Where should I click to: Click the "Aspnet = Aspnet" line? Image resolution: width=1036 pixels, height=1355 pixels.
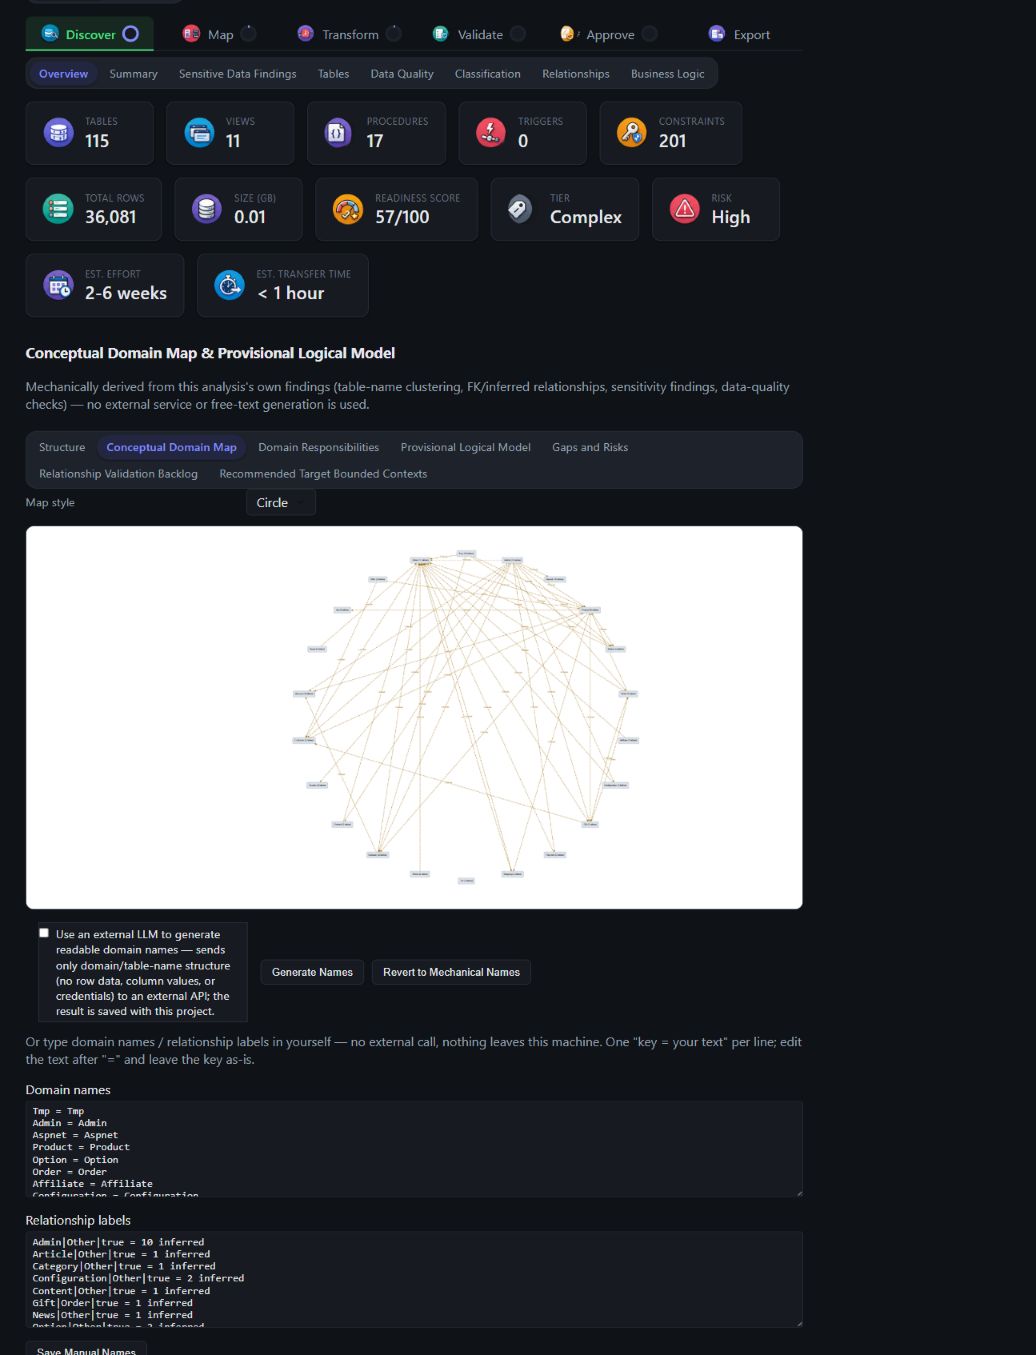(75, 1135)
